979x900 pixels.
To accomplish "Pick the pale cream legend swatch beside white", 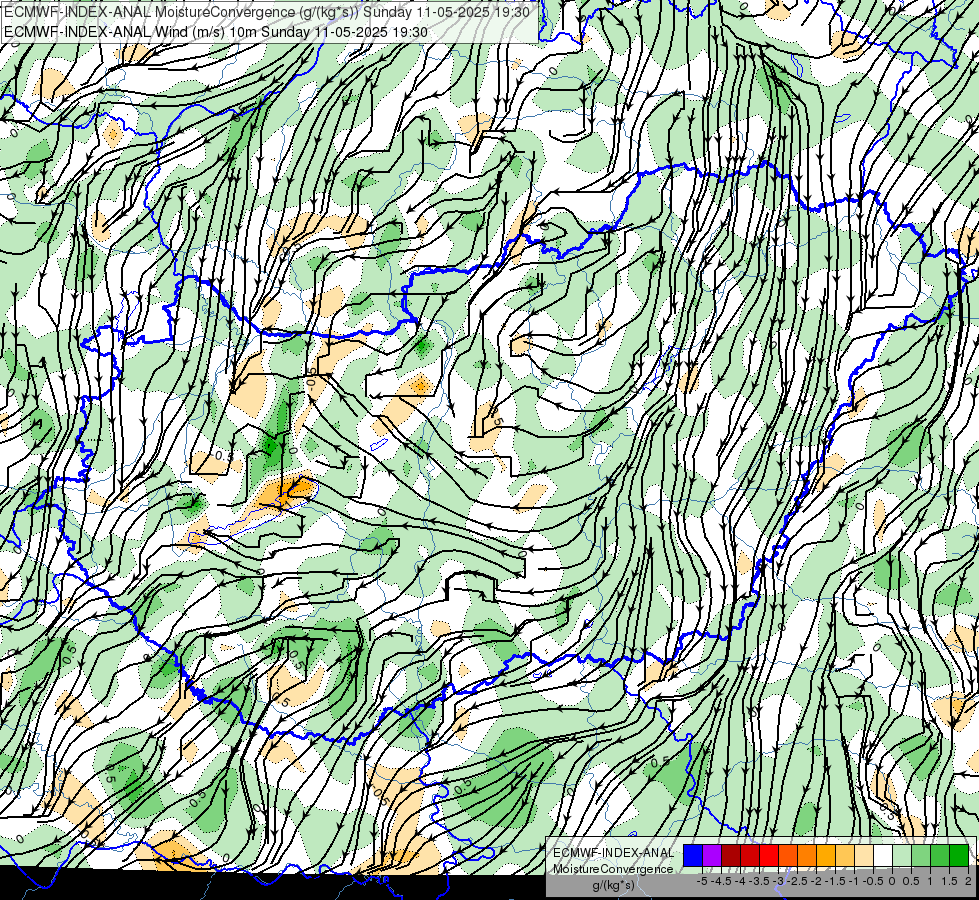I will point(864,855).
